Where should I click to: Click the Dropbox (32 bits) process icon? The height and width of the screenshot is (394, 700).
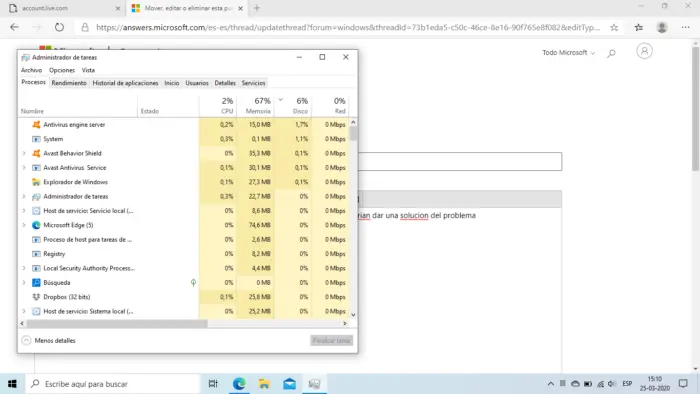tap(36, 297)
